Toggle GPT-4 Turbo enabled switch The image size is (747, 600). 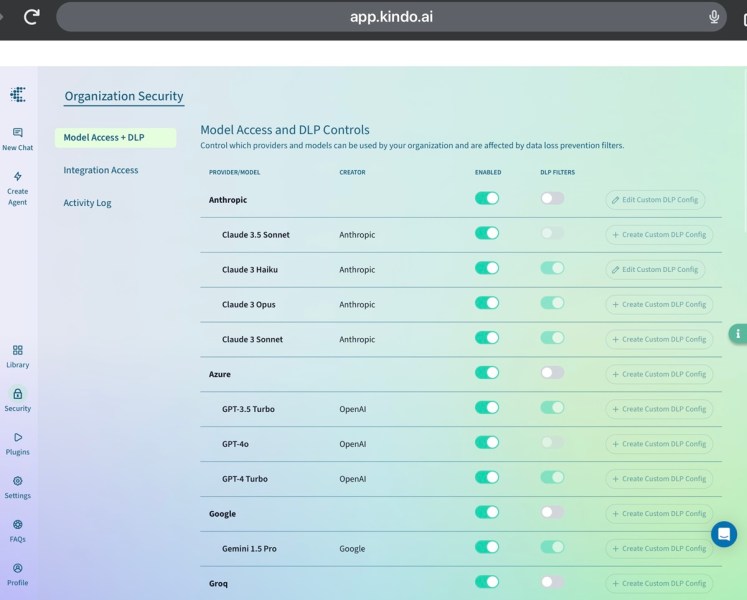coord(486,477)
